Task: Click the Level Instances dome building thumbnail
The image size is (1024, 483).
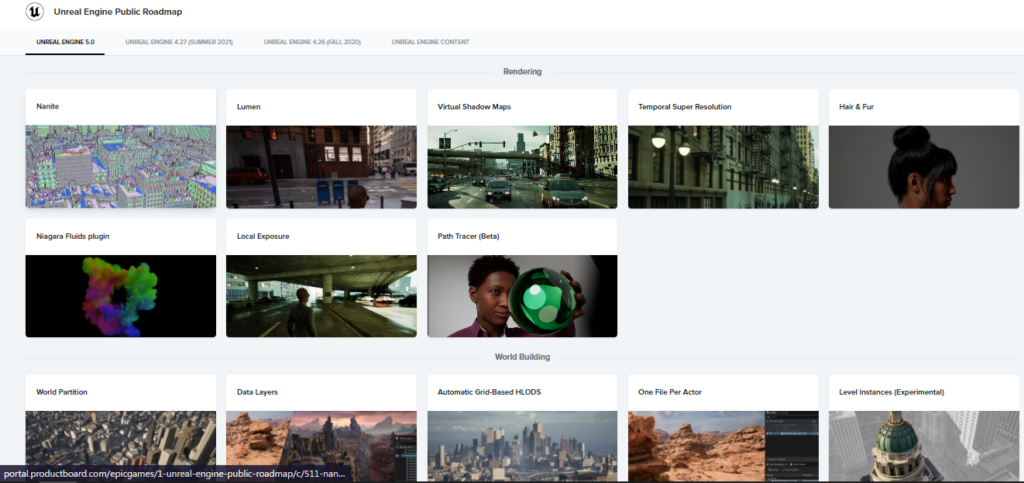Action: (924, 446)
